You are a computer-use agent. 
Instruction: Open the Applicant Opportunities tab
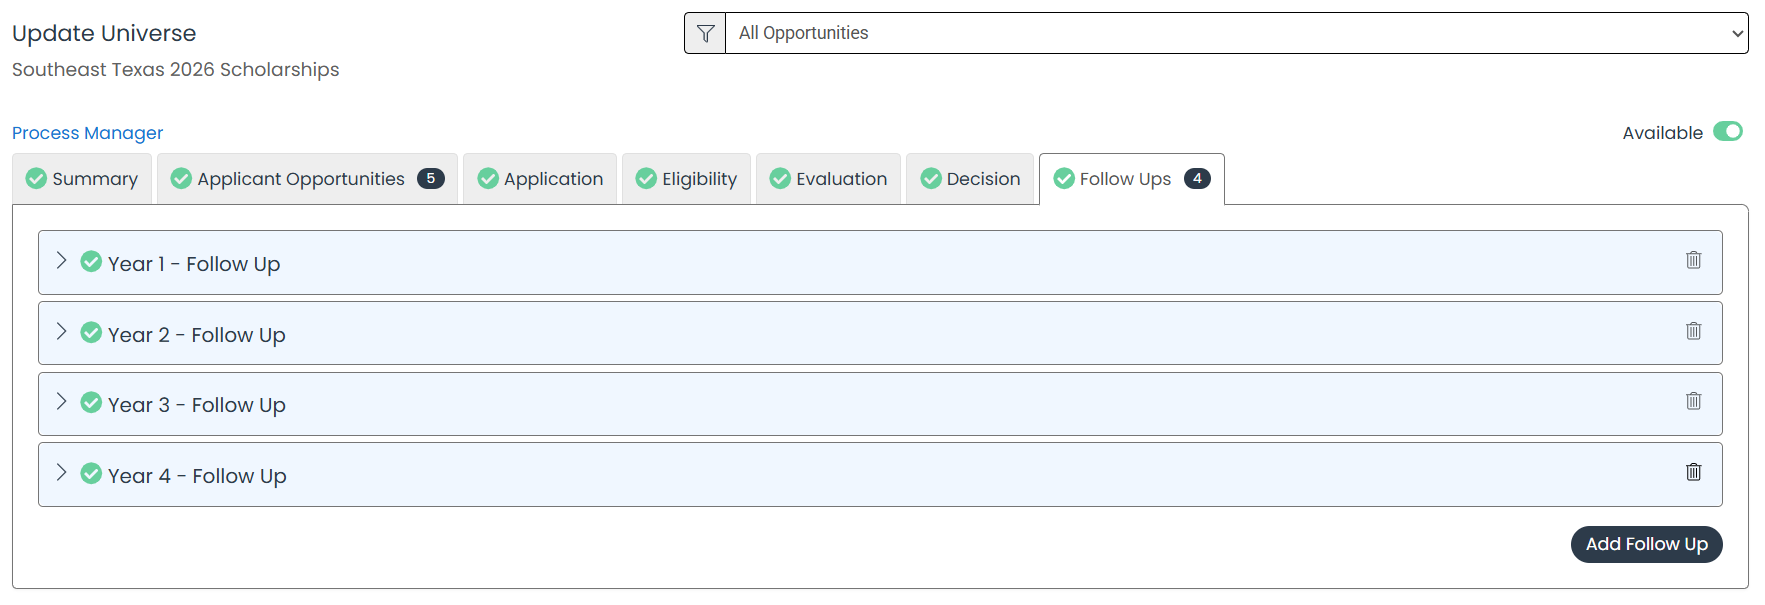tap(307, 179)
